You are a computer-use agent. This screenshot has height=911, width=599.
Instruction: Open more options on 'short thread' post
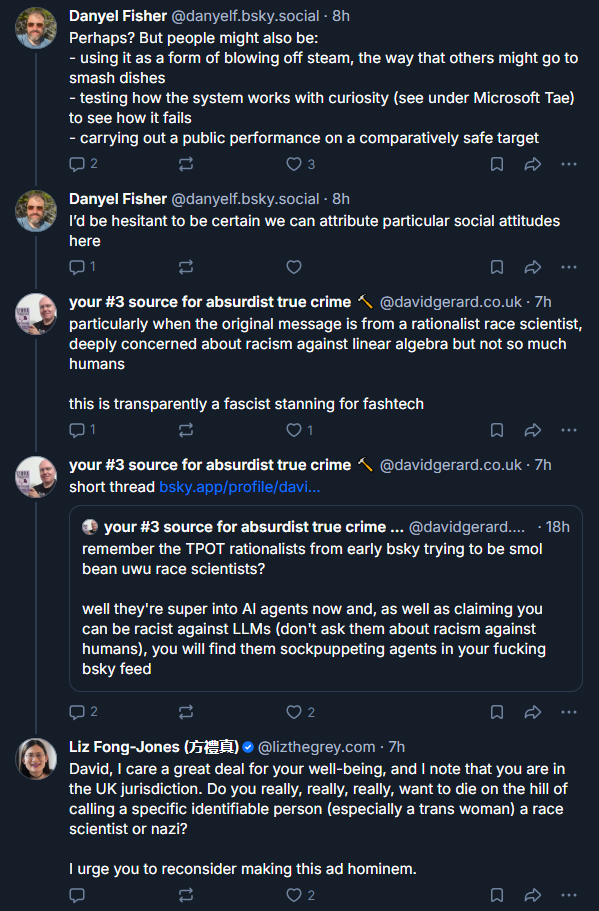[x=569, y=712]
